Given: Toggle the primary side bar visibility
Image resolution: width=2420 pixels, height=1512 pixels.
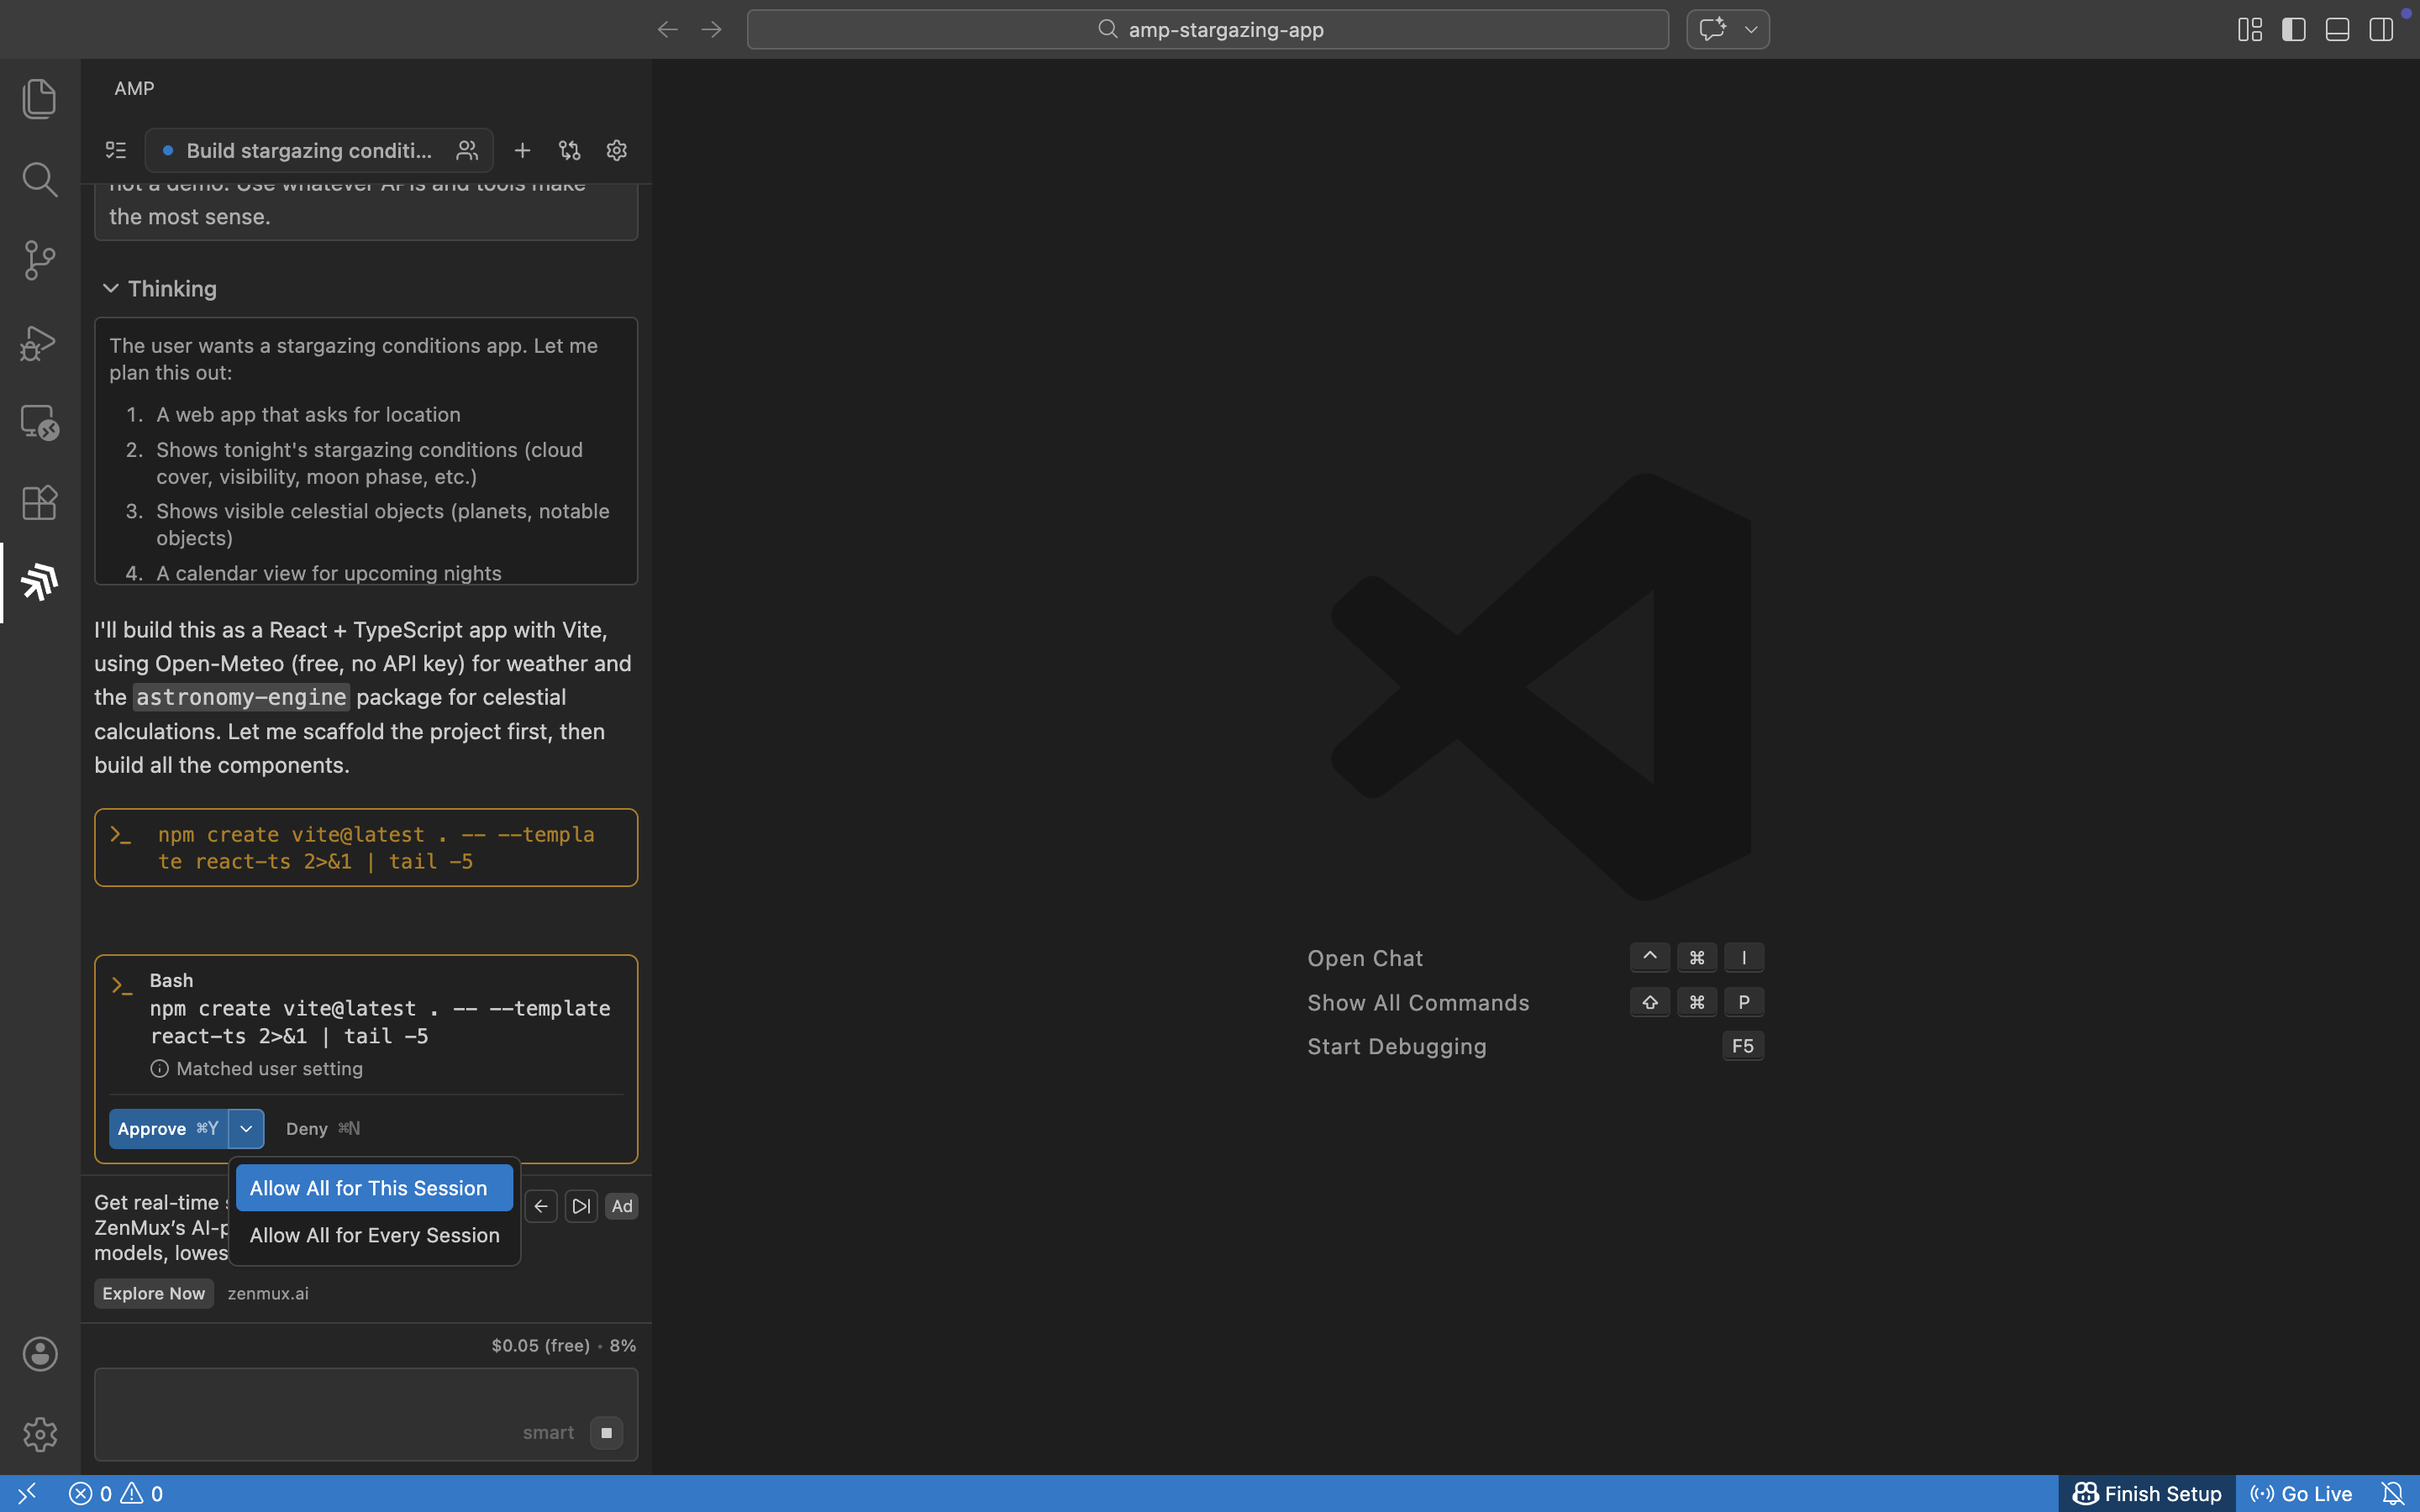Looking at the screenshot, I should tap(2293, 30).
